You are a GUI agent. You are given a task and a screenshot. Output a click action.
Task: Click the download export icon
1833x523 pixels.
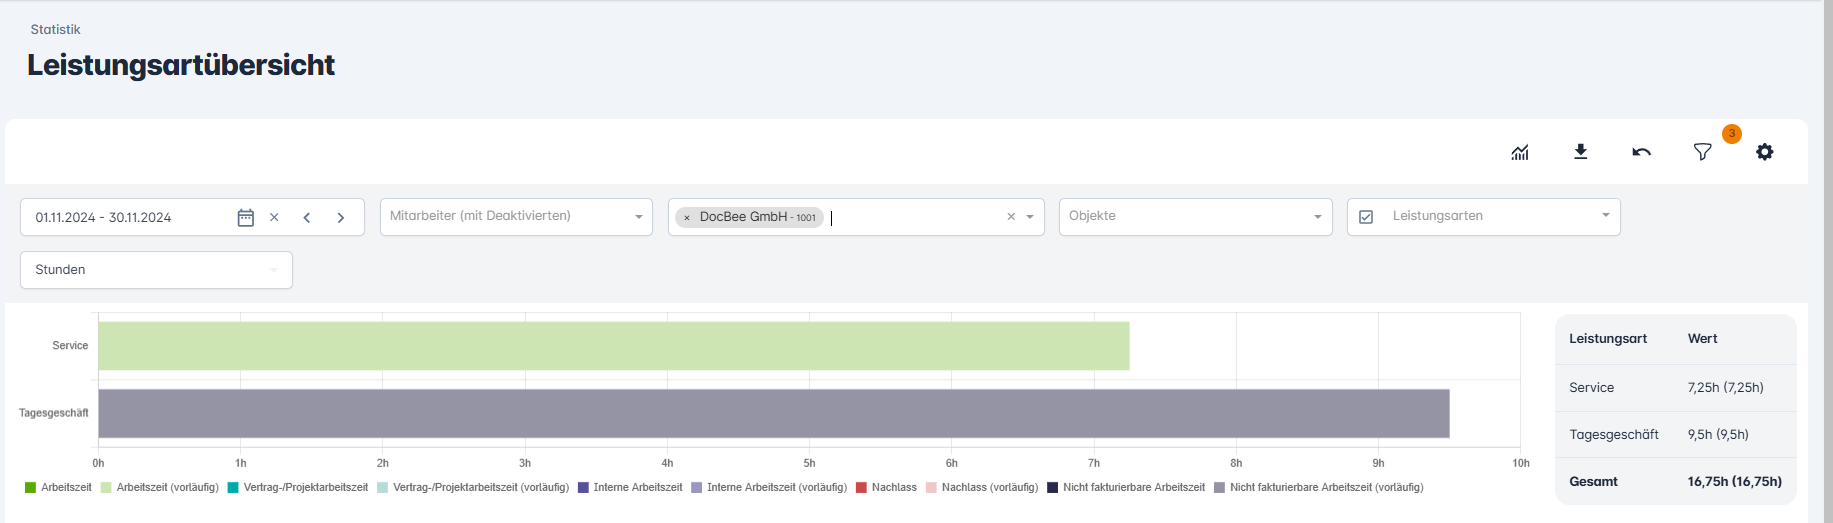coord(1580,152)
